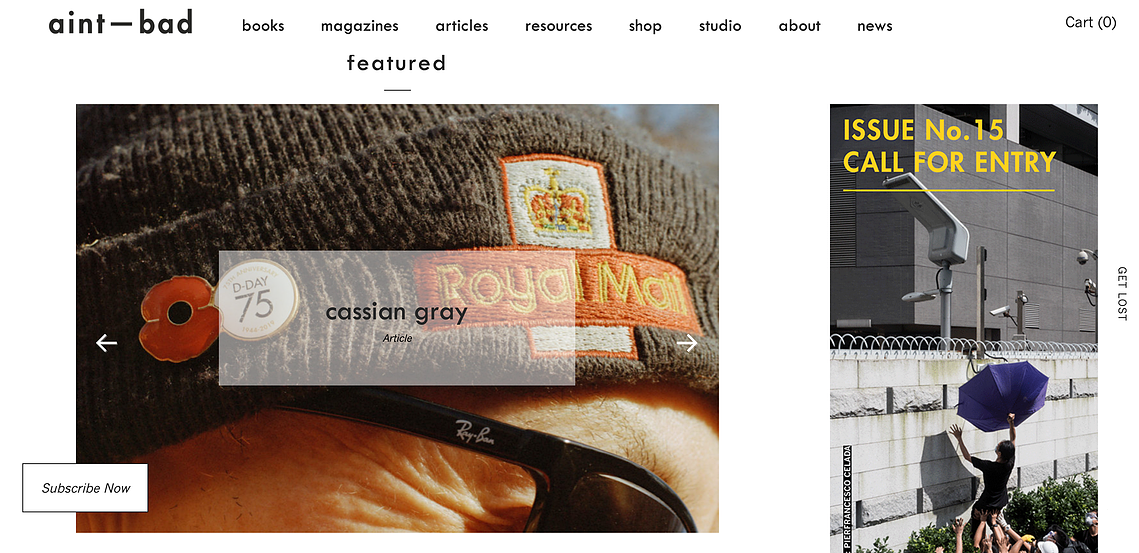Click the purple umbrella in the poster
This screenshot has width=1139, height=553.
pos(1002,396)
